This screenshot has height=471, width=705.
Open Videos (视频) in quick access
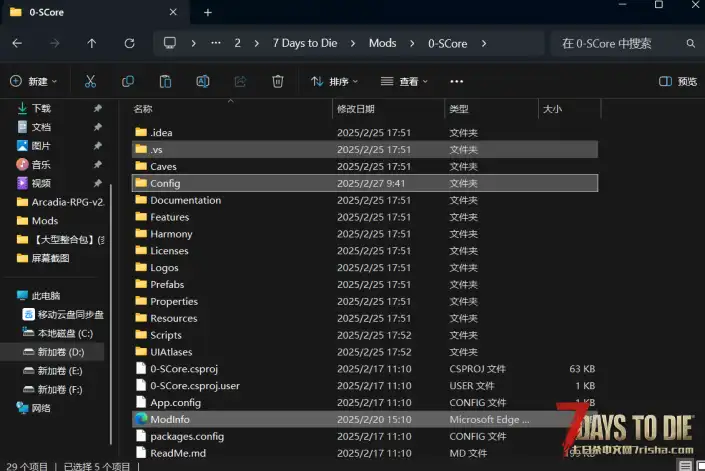tap(41, 183)
